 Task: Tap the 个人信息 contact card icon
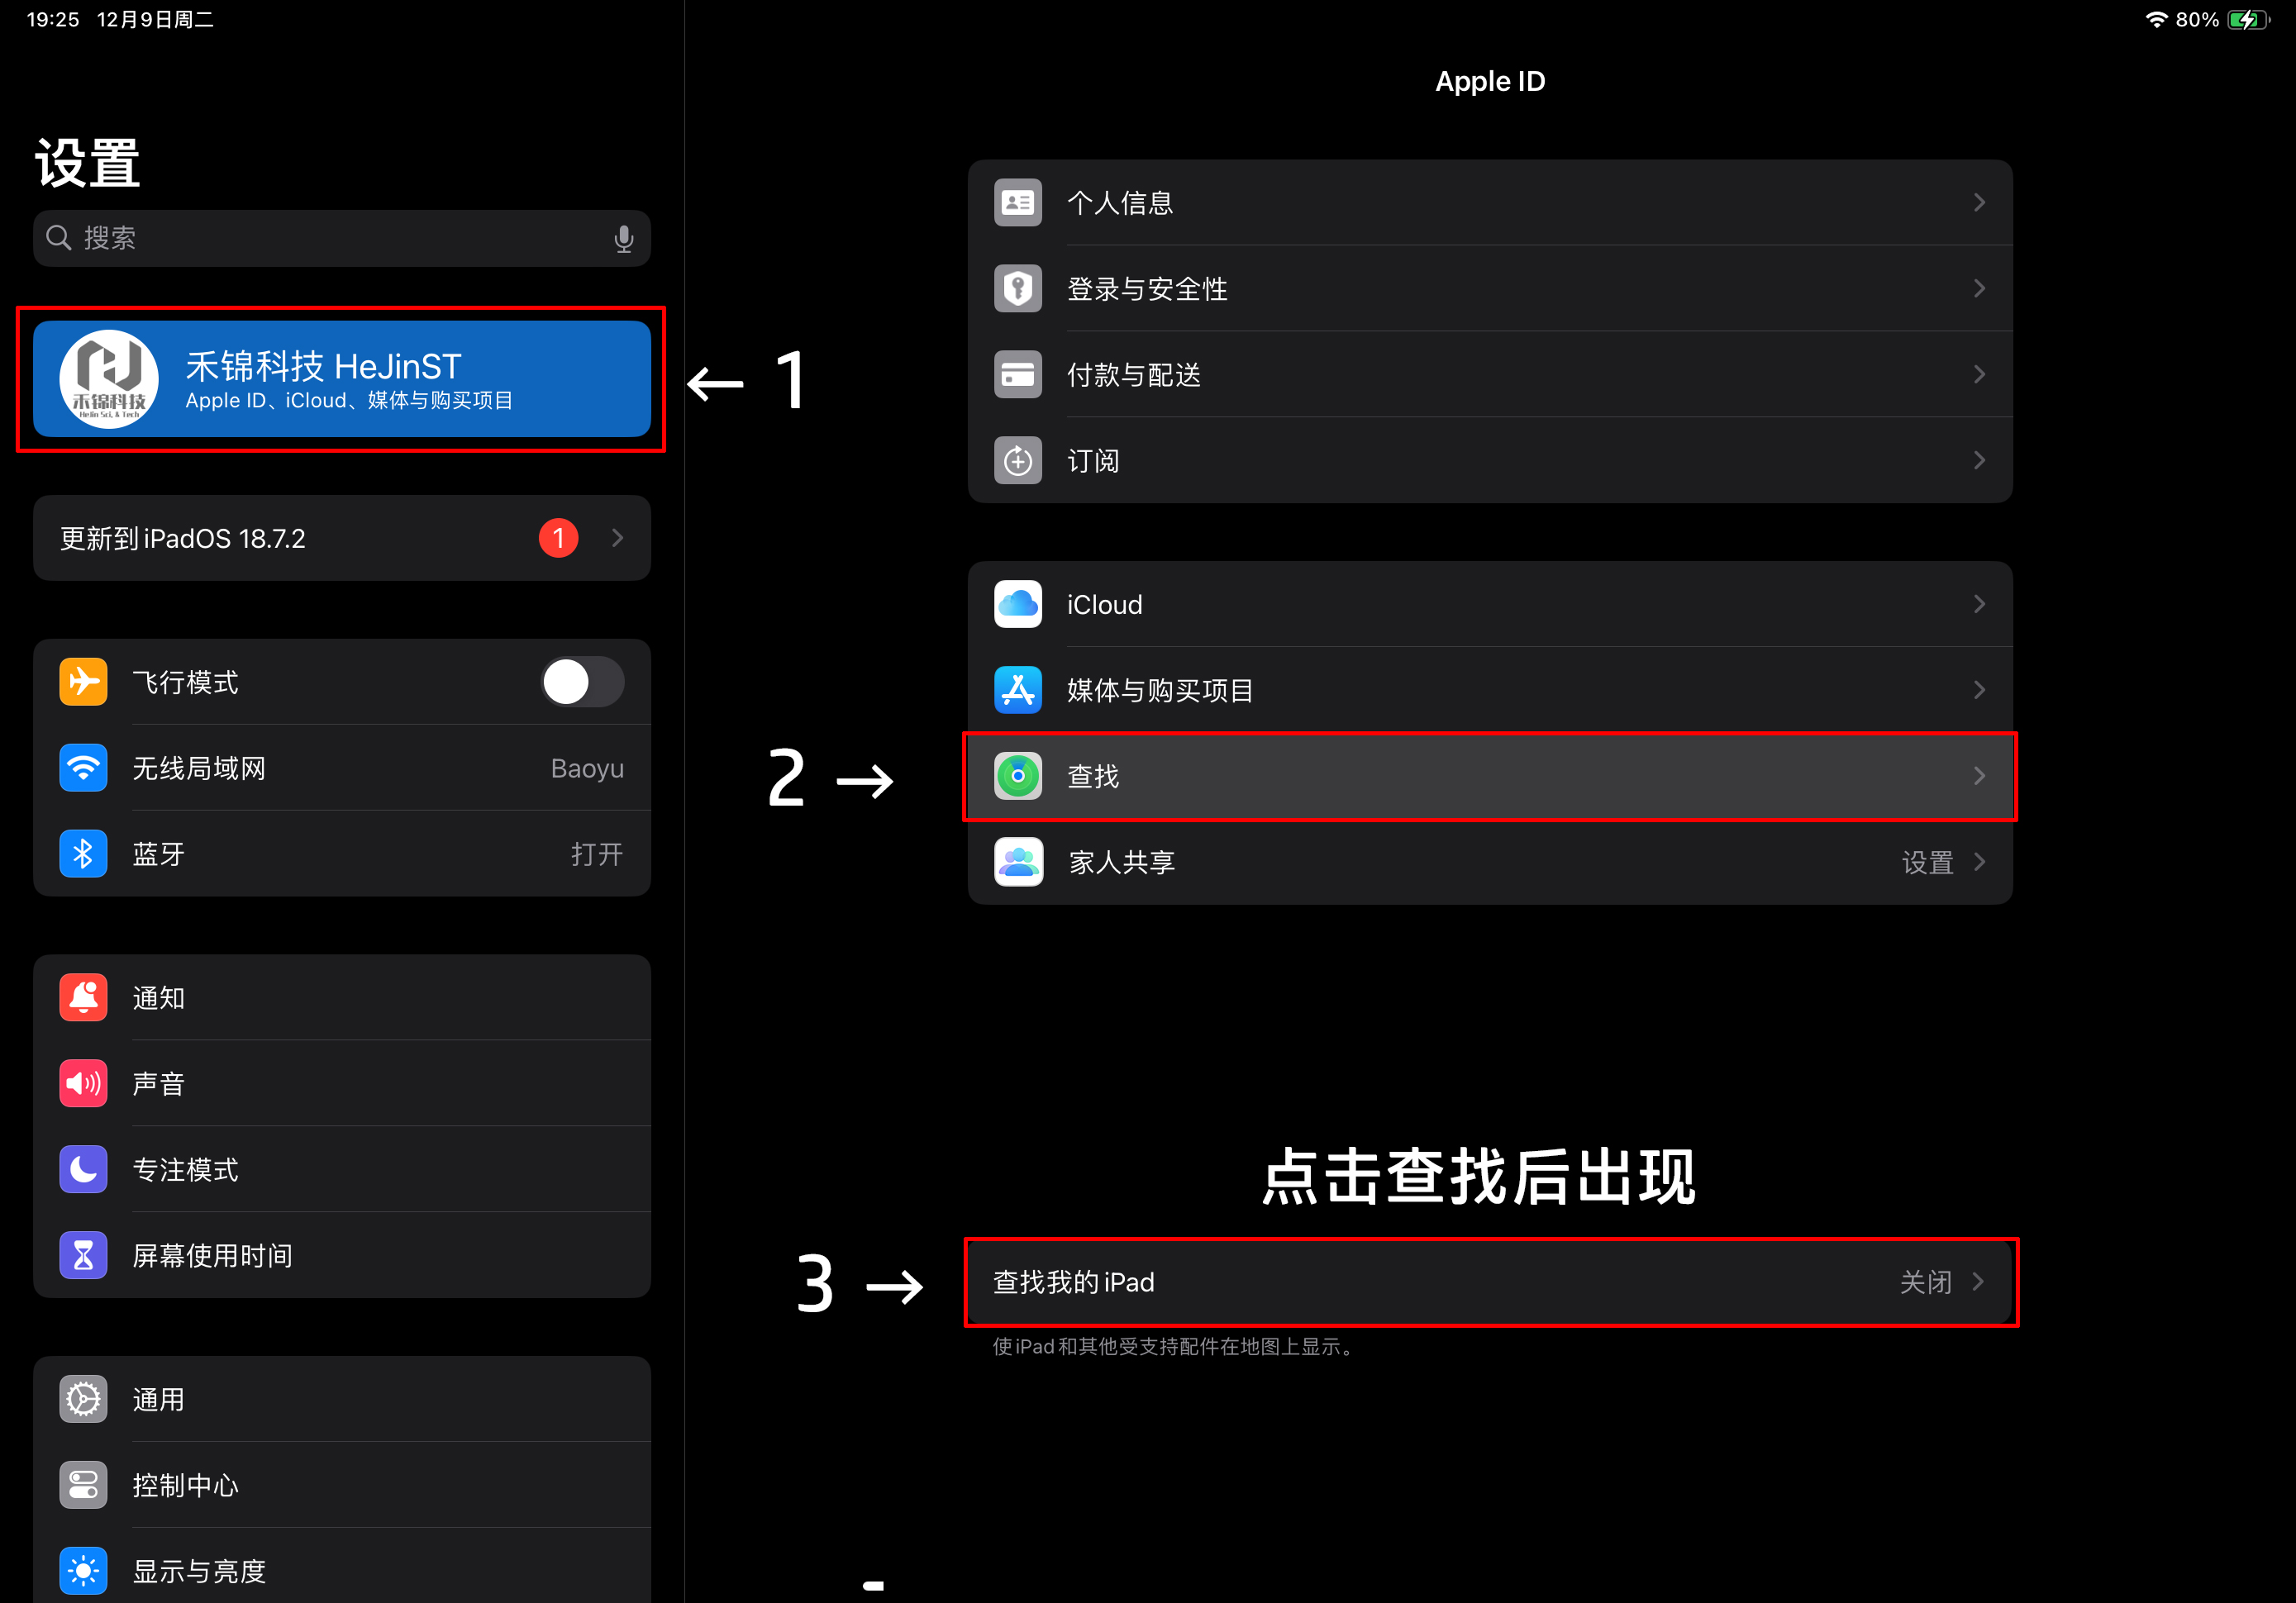point(1018,203)
